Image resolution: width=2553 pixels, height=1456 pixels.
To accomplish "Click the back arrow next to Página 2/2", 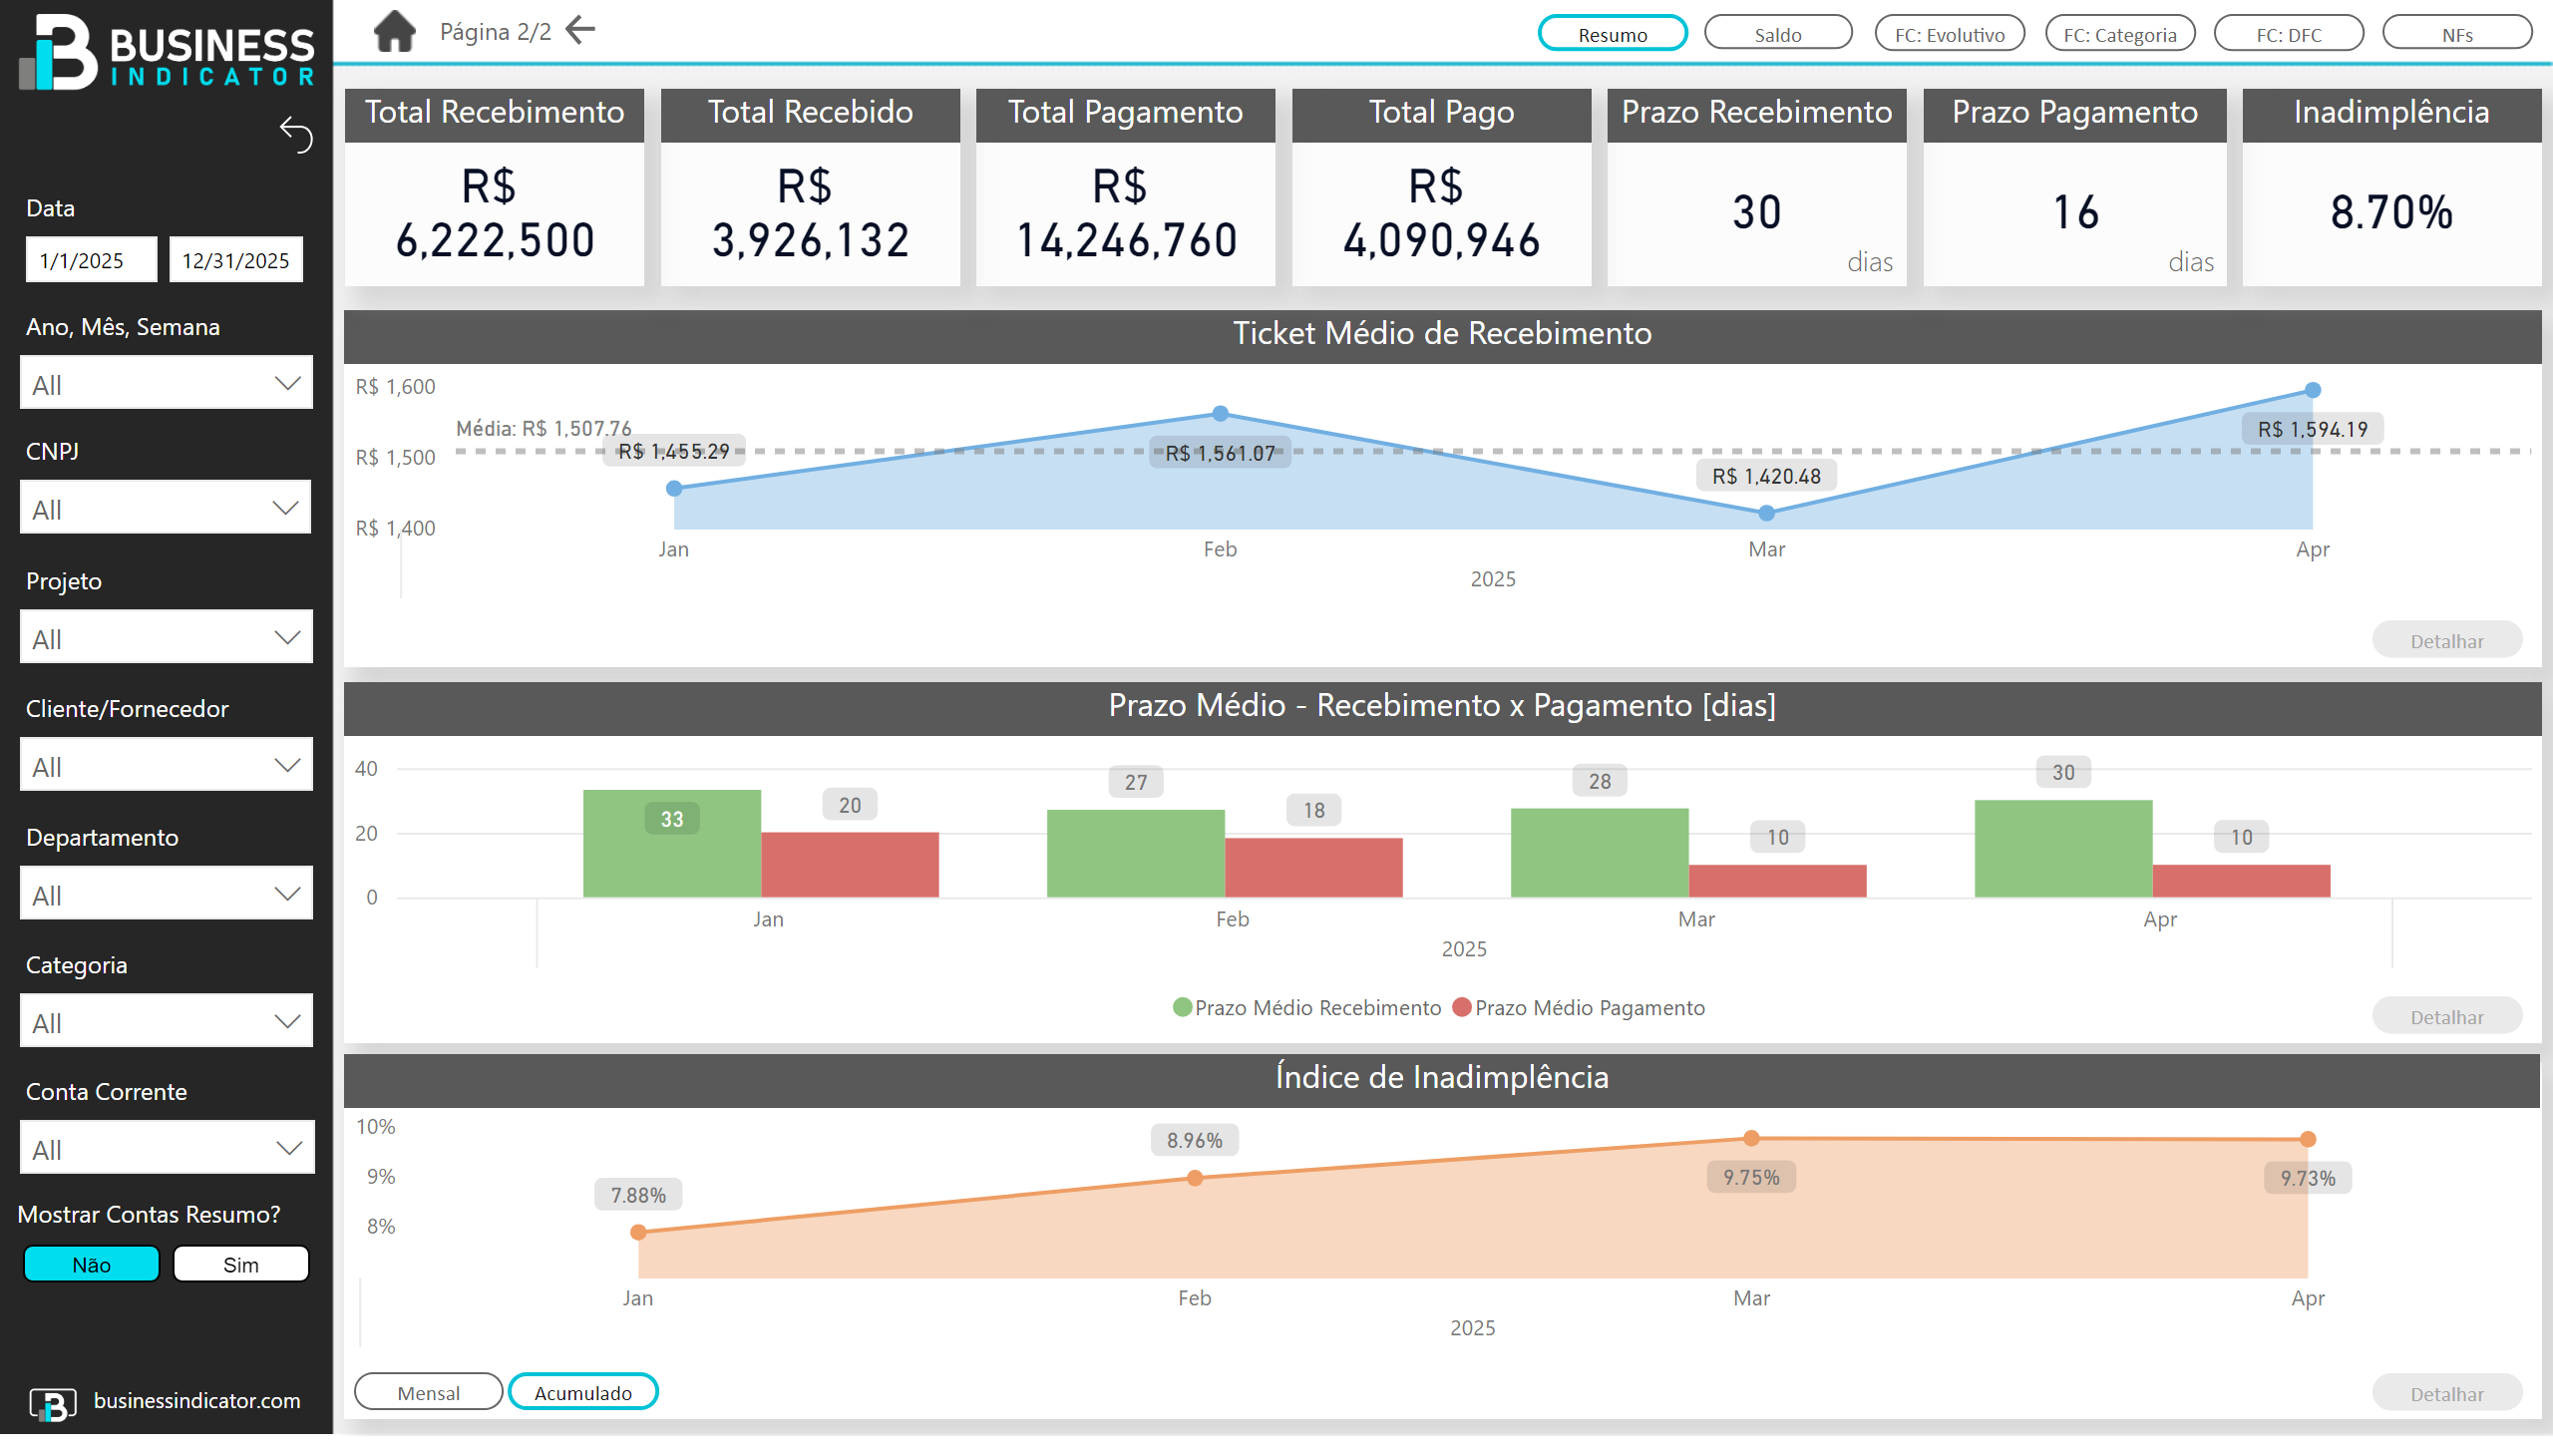I will coord(580,30).
